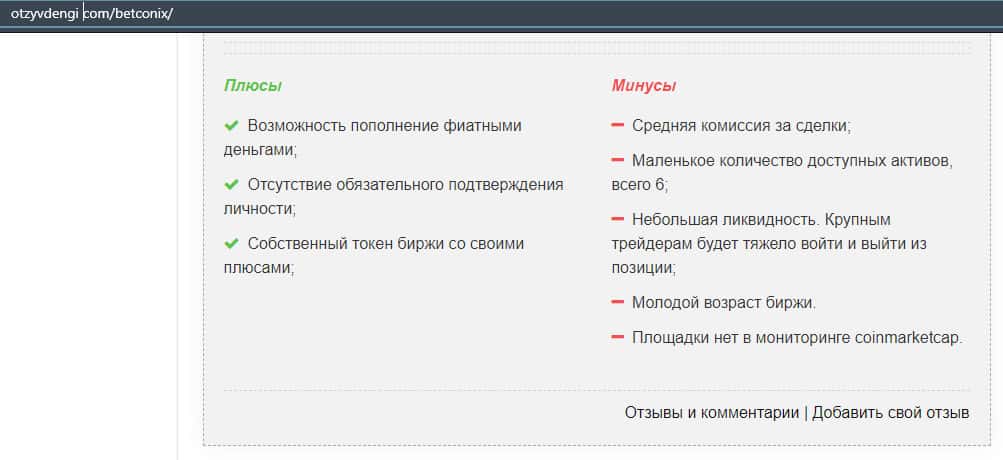1003x460 pixels.
Task: Click the text Молодой возраст биржи
Action: click(724, 303)
